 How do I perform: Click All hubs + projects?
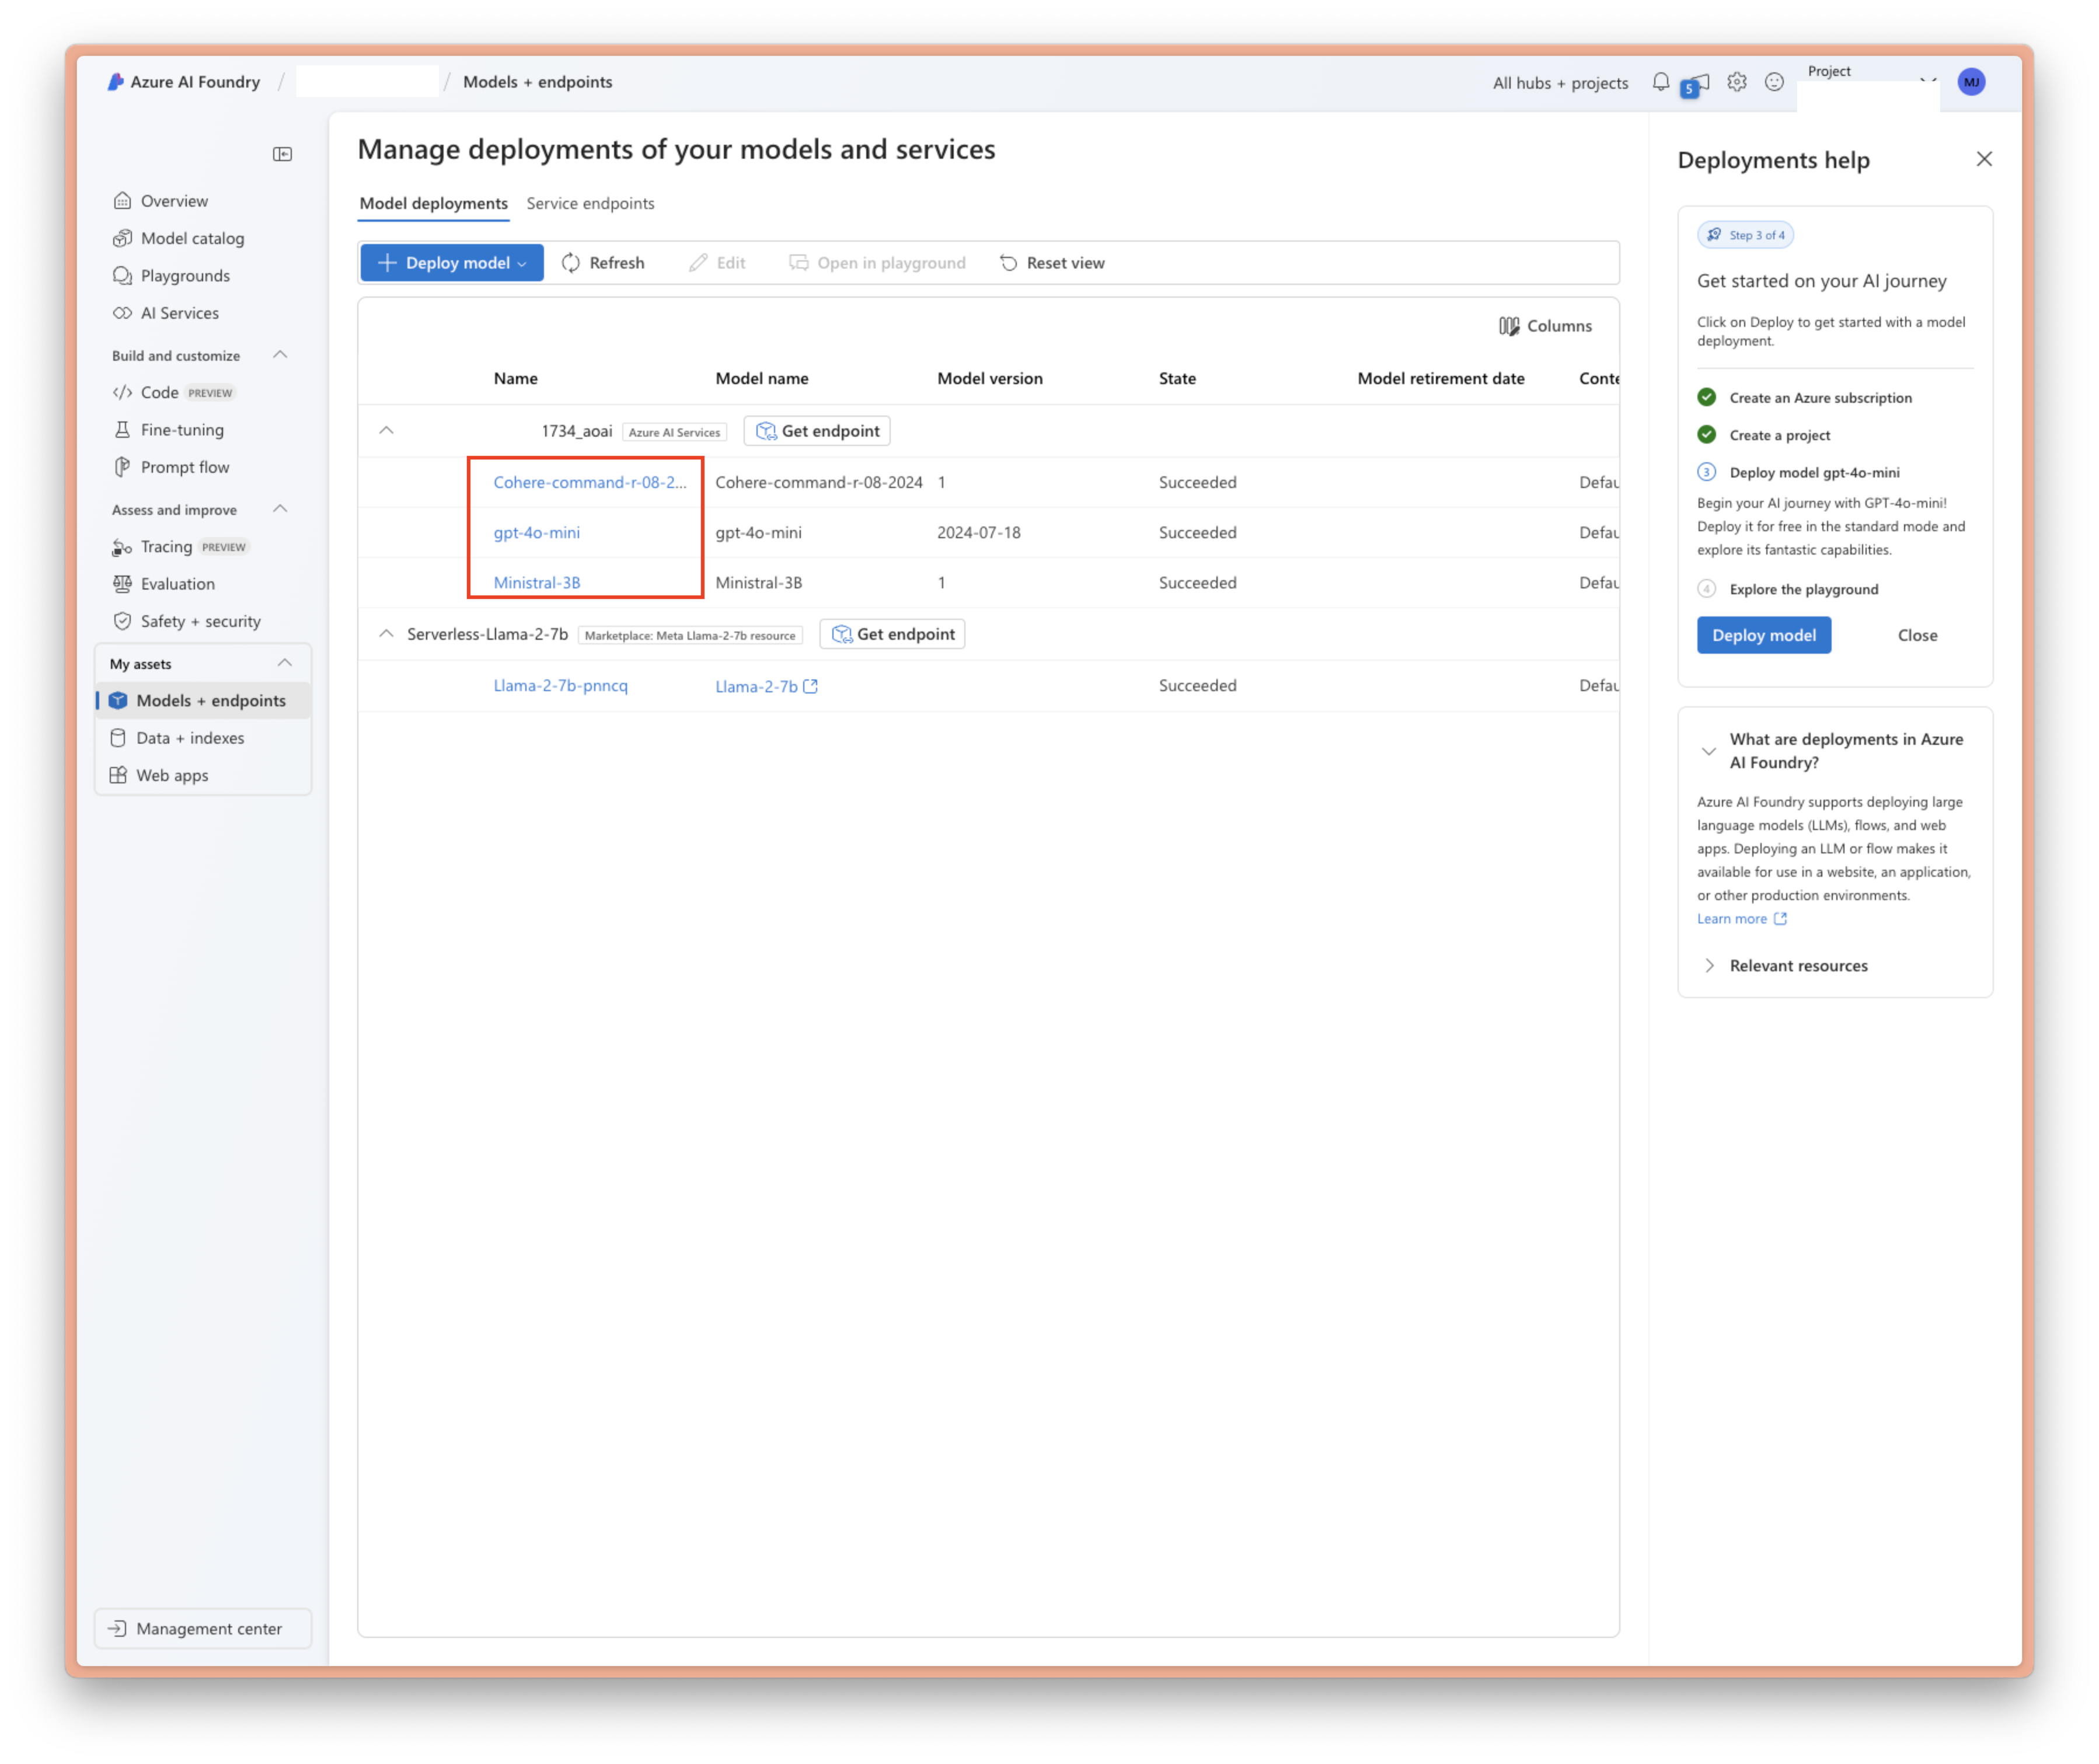pyautogui.click(x=1560, y=83)
